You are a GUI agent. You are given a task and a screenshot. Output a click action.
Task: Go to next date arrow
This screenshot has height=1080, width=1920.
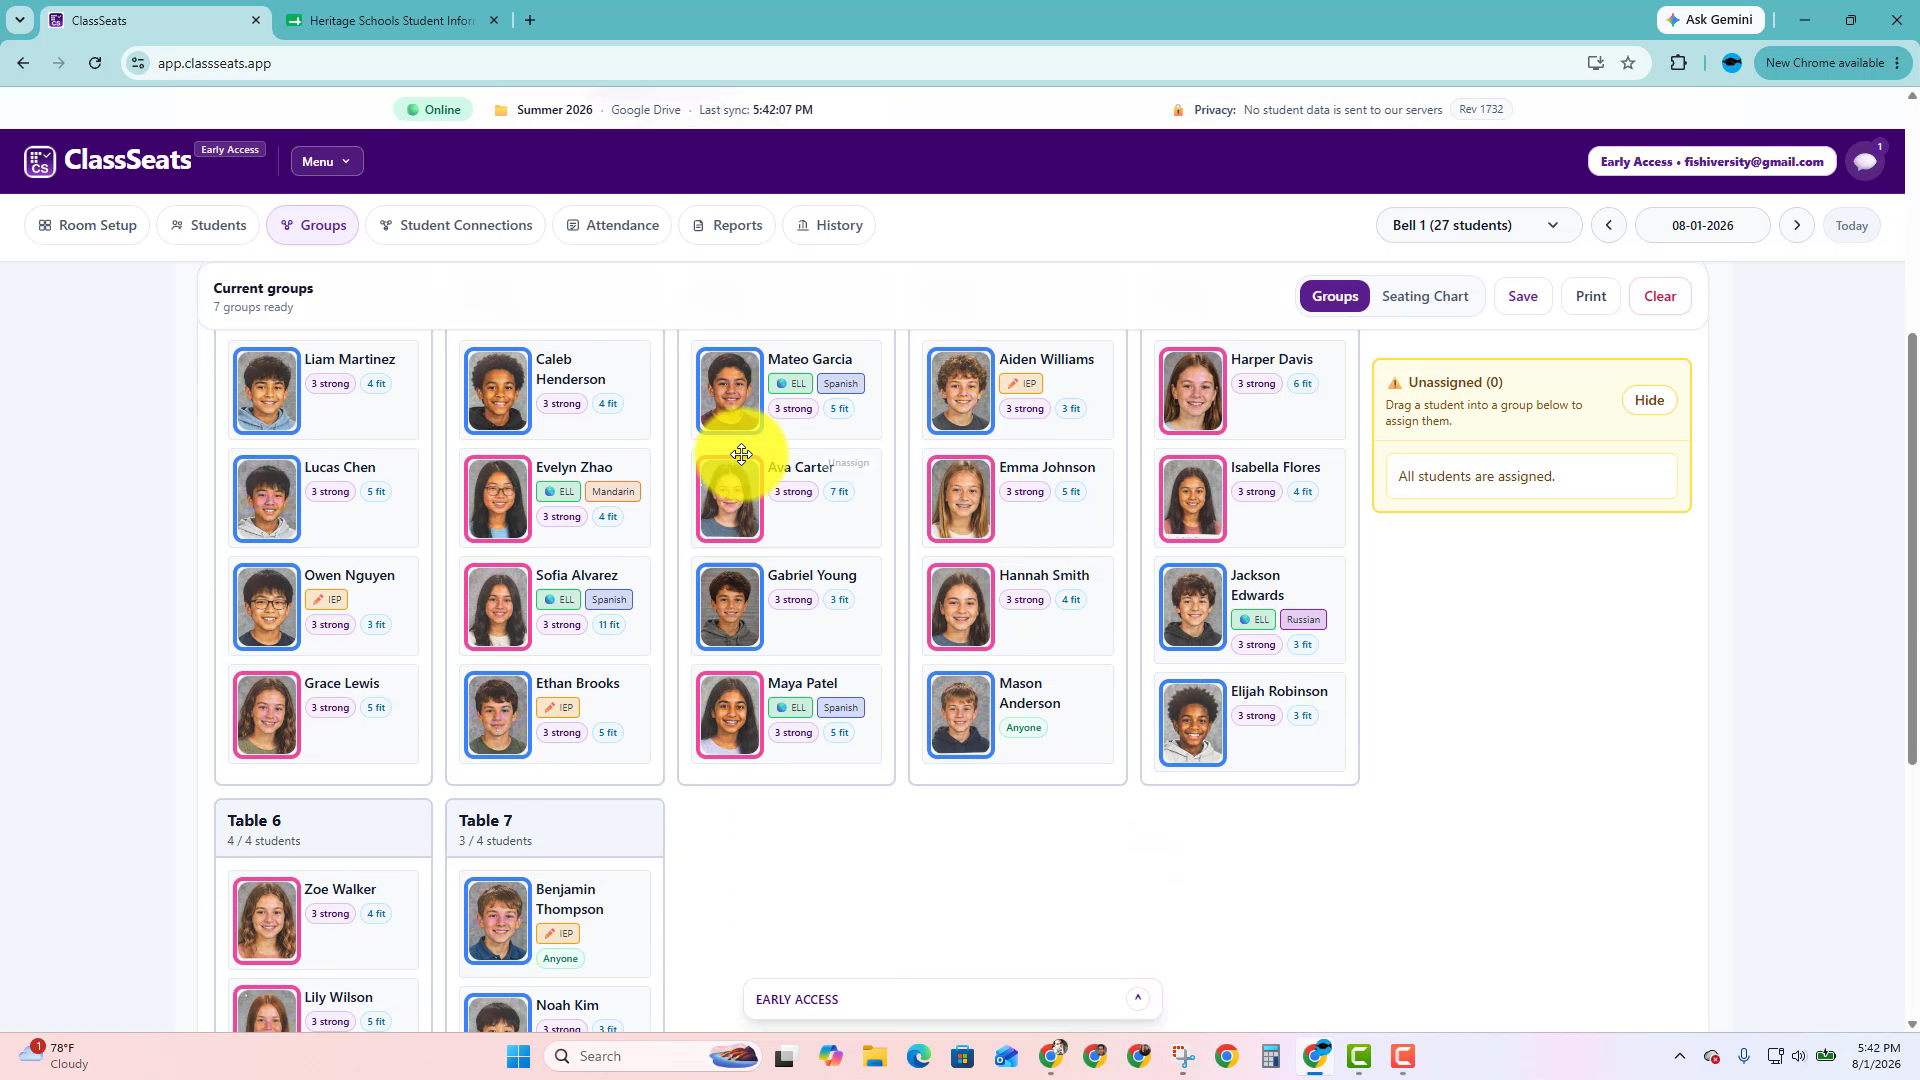coord(1797,225)
